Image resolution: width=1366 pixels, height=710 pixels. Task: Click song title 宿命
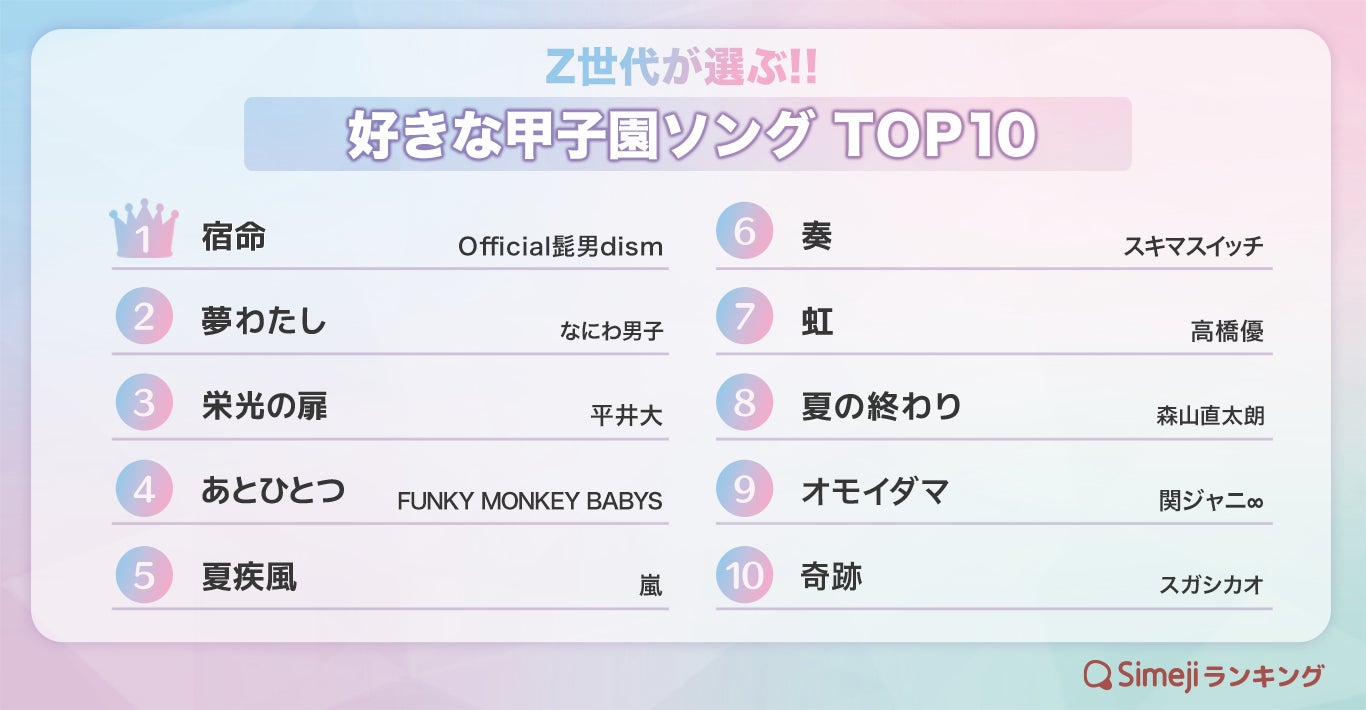pyautogui.click(x=234, y=237)
